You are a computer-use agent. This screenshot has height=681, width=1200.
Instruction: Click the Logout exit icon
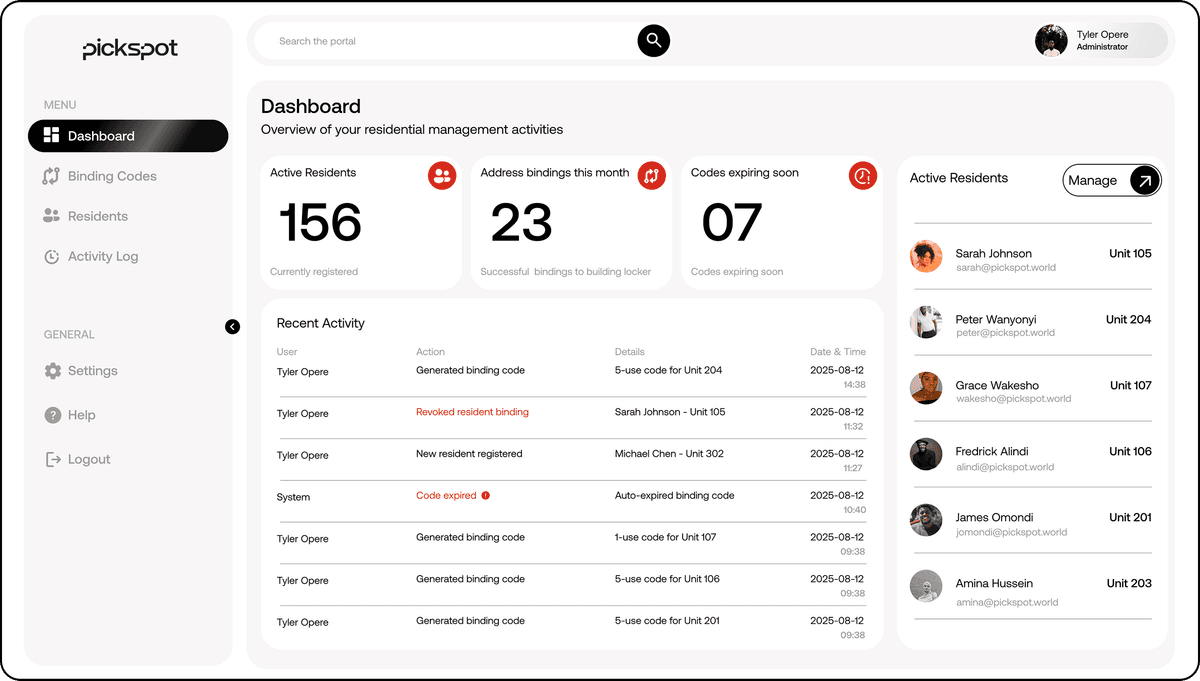click(53, 459)
